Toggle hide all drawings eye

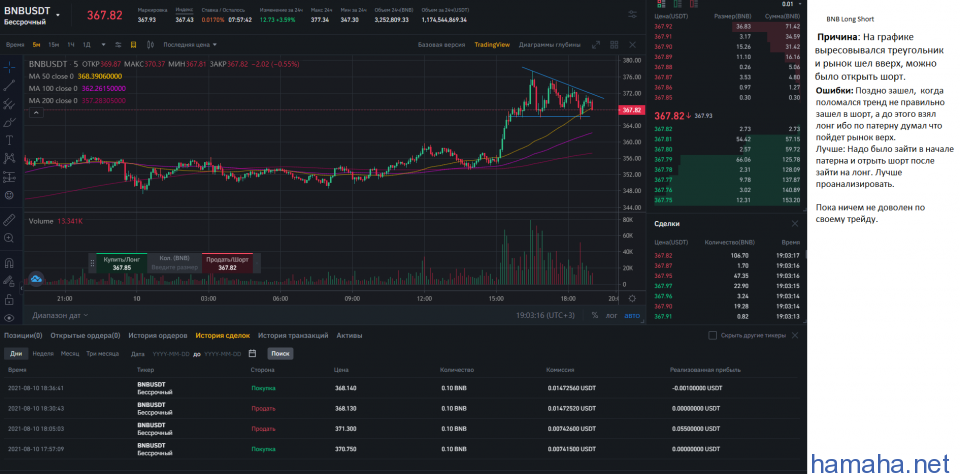coord(9,318)
